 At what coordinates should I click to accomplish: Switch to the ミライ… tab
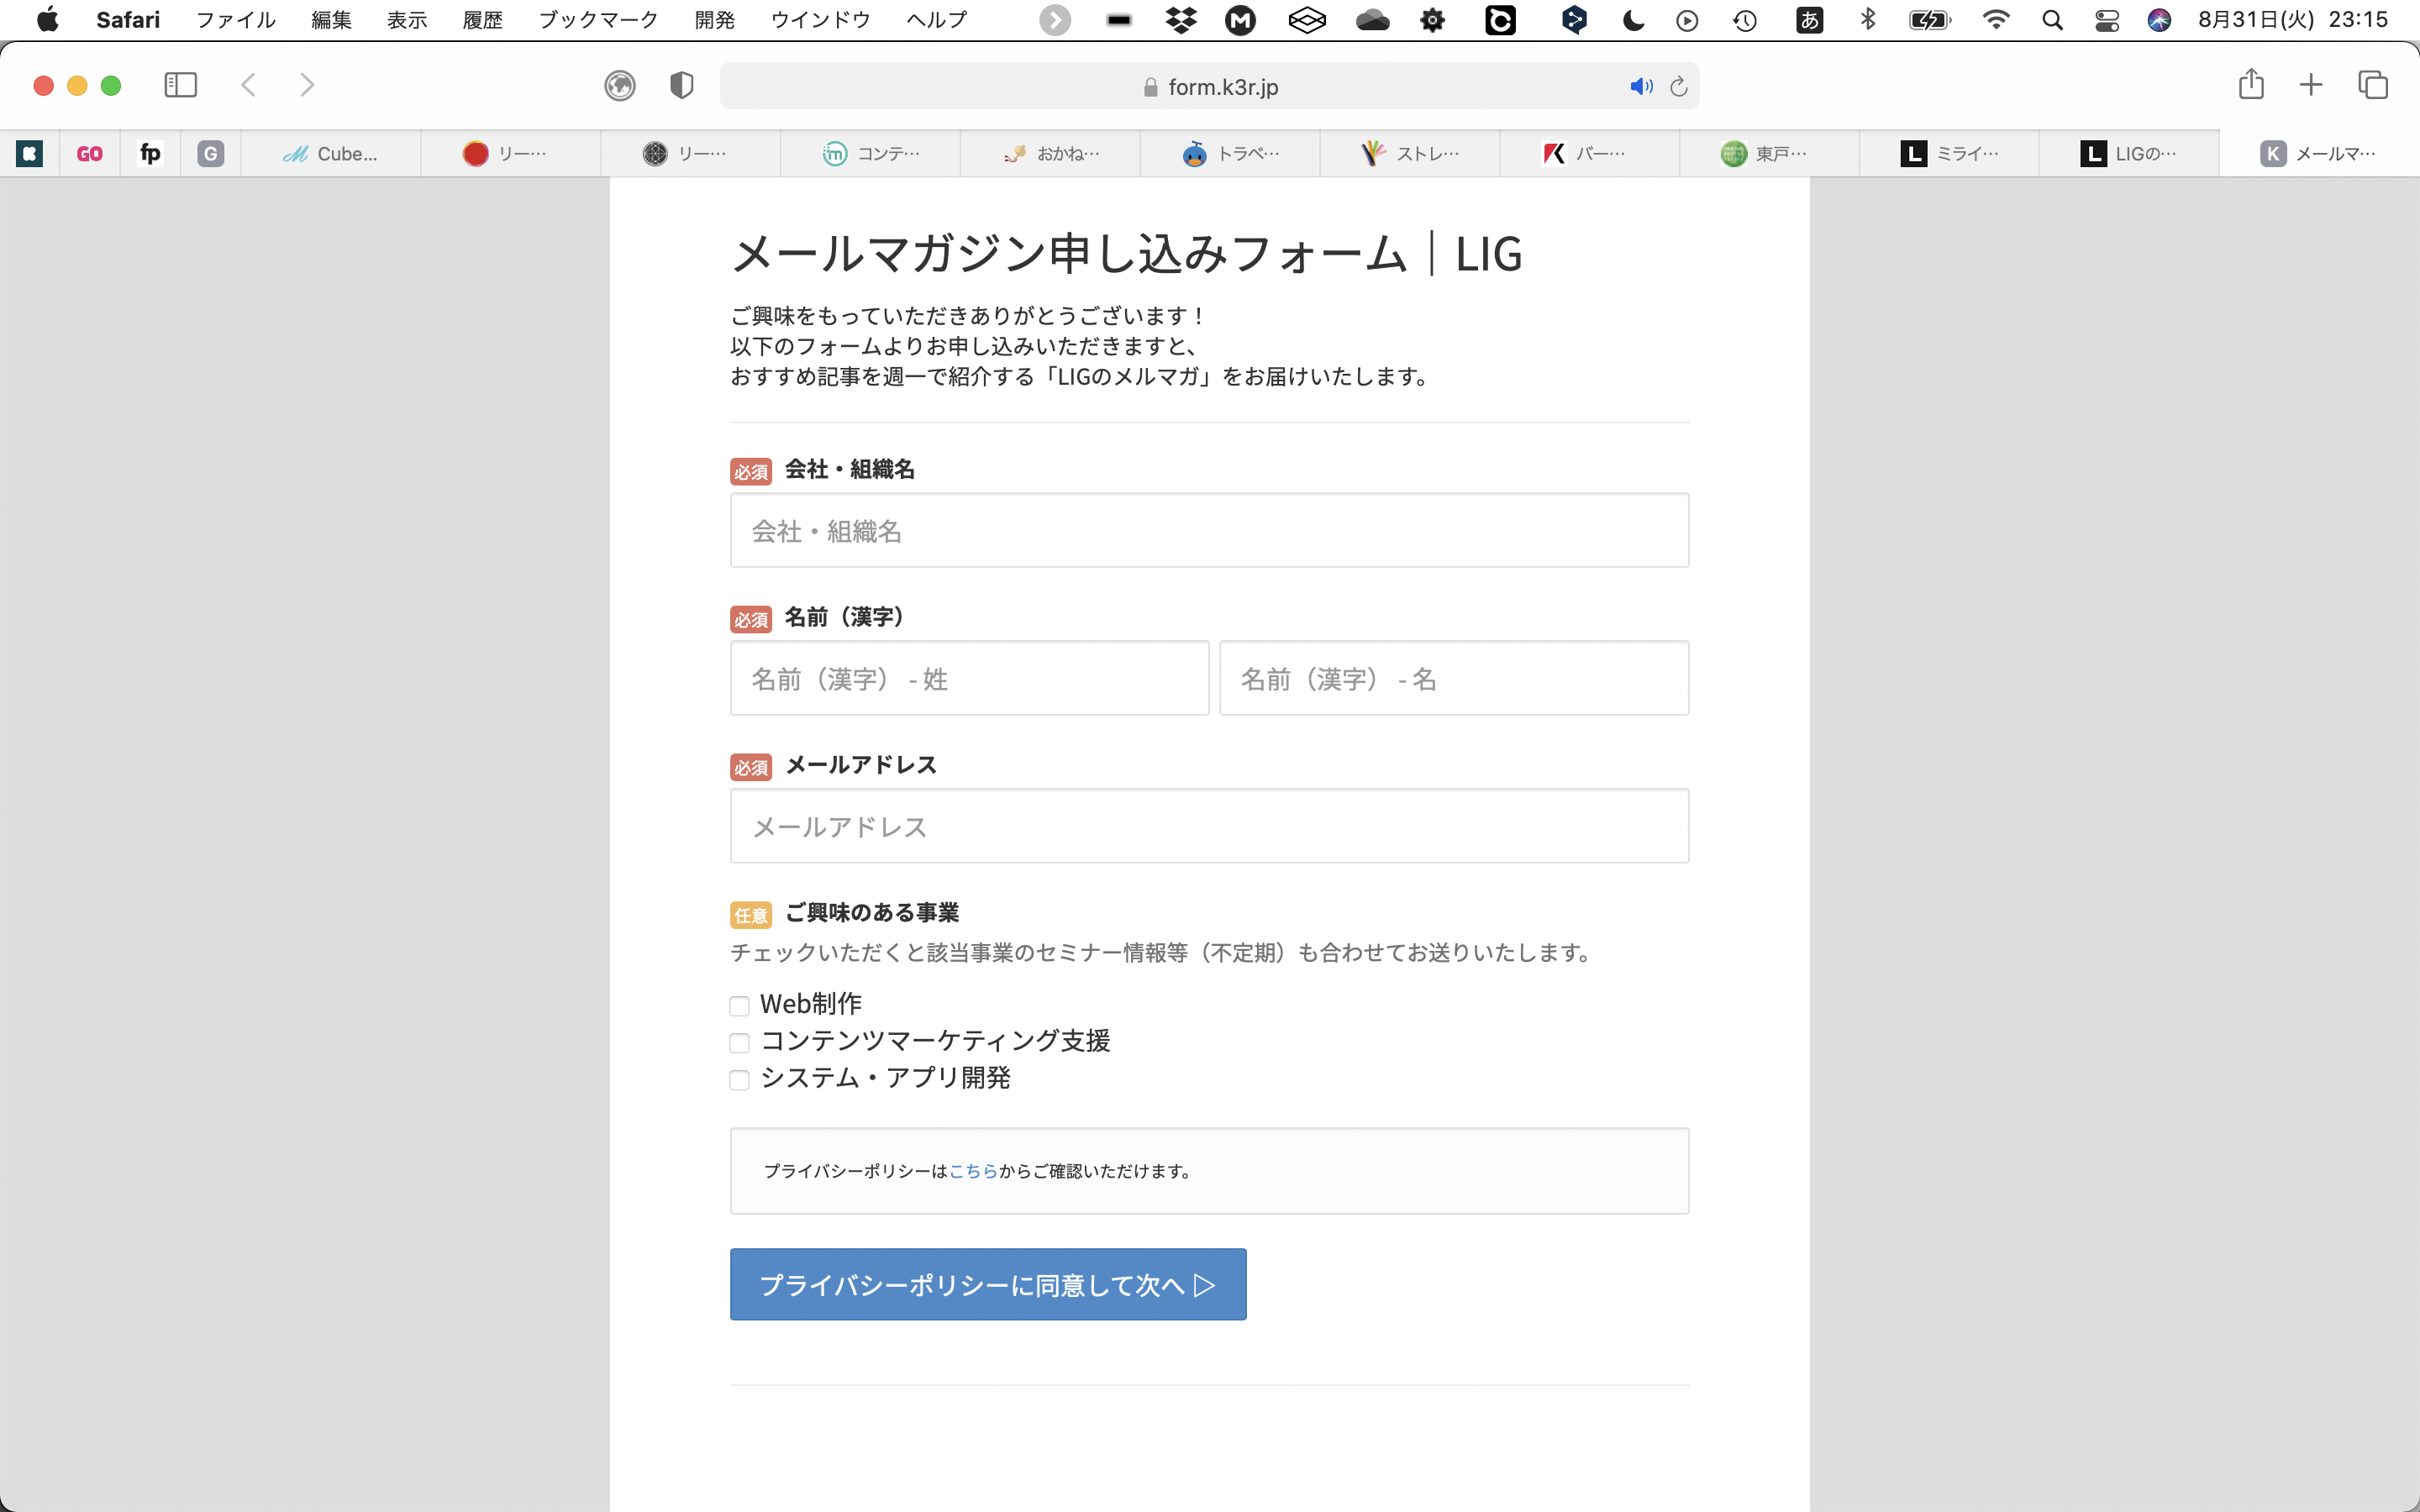[x=1950, y=153]
